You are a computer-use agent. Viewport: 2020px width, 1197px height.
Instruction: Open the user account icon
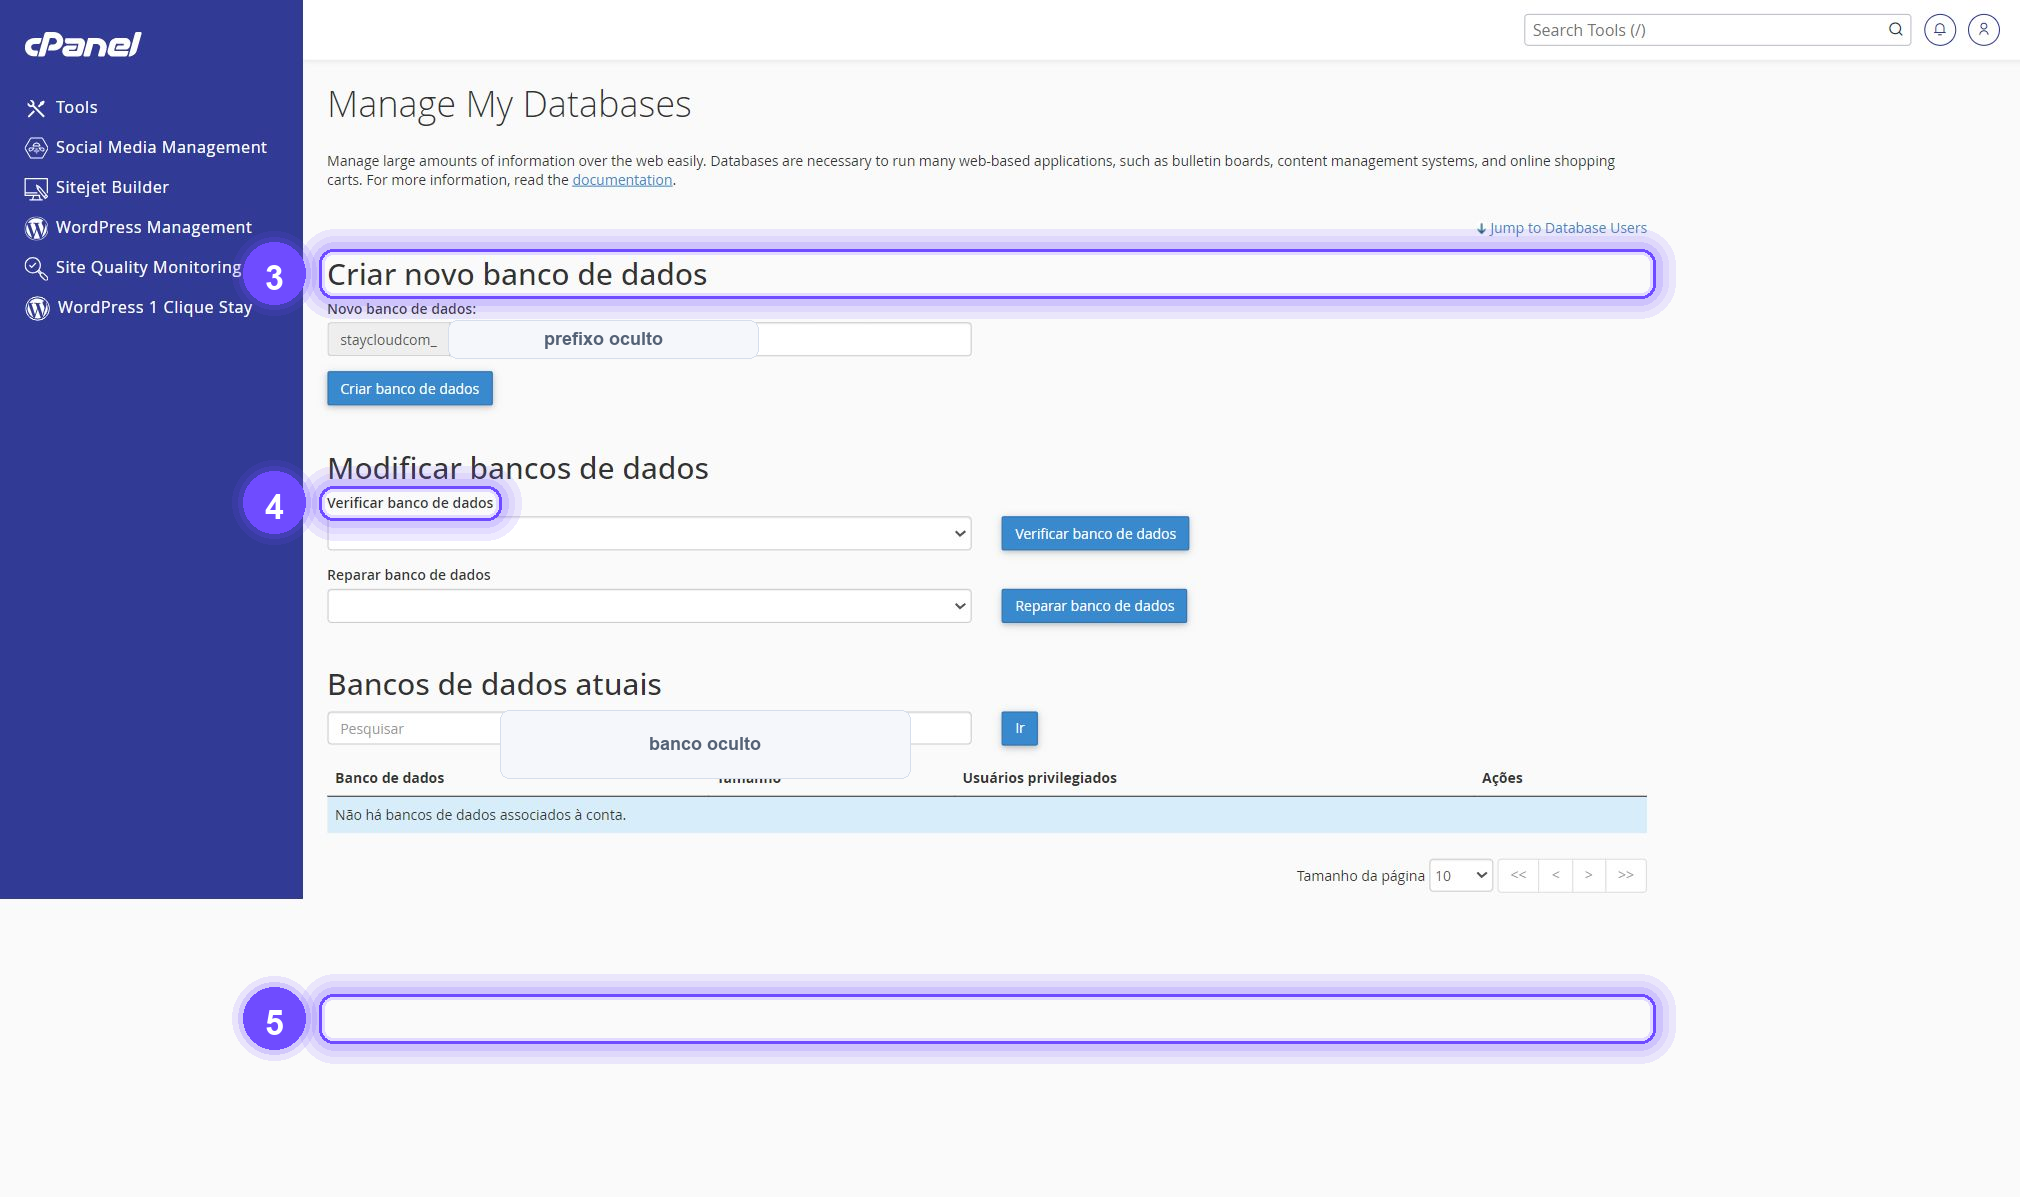[x=1984, y=30]
